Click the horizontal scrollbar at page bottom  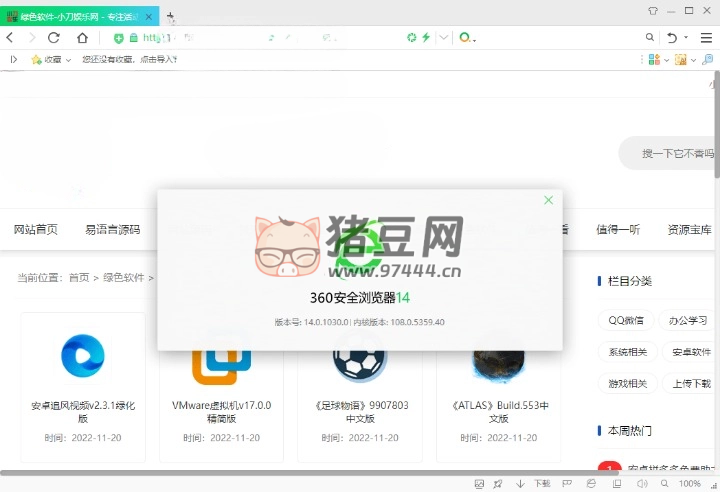300,472
